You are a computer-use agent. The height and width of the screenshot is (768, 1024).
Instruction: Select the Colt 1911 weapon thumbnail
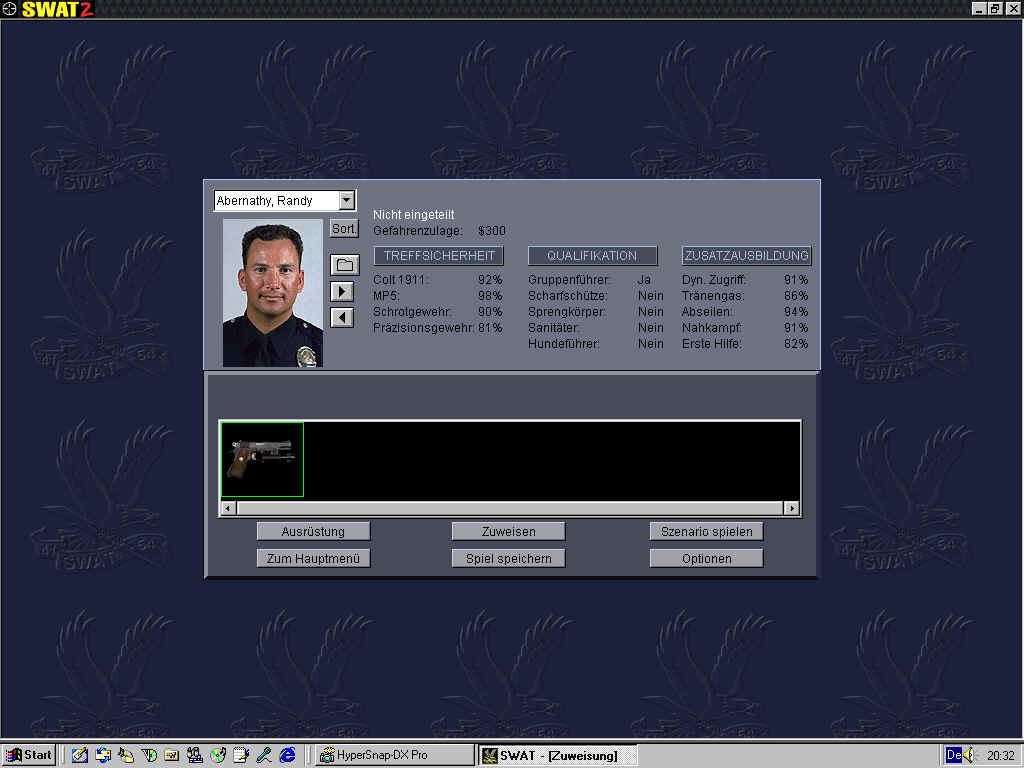click(261, 460)
